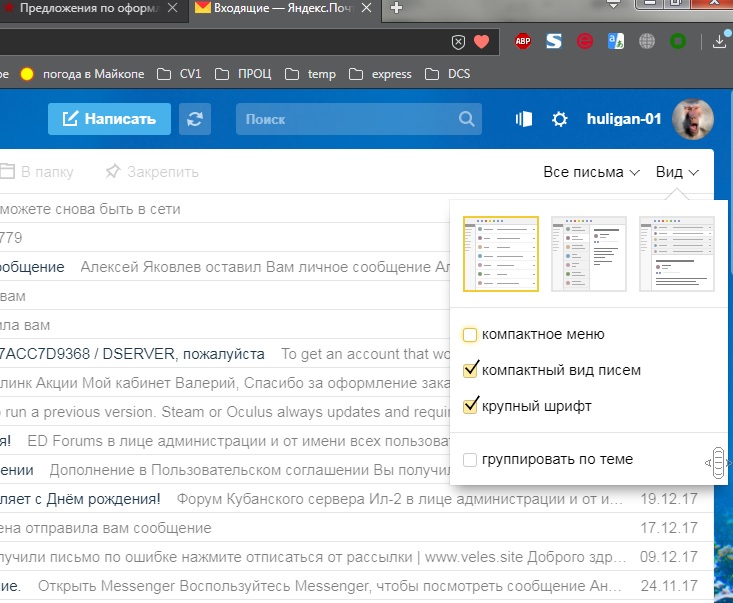Screen dimensions: 733x603
Task: Open the browser downloads icon
Action: [720, 42]
